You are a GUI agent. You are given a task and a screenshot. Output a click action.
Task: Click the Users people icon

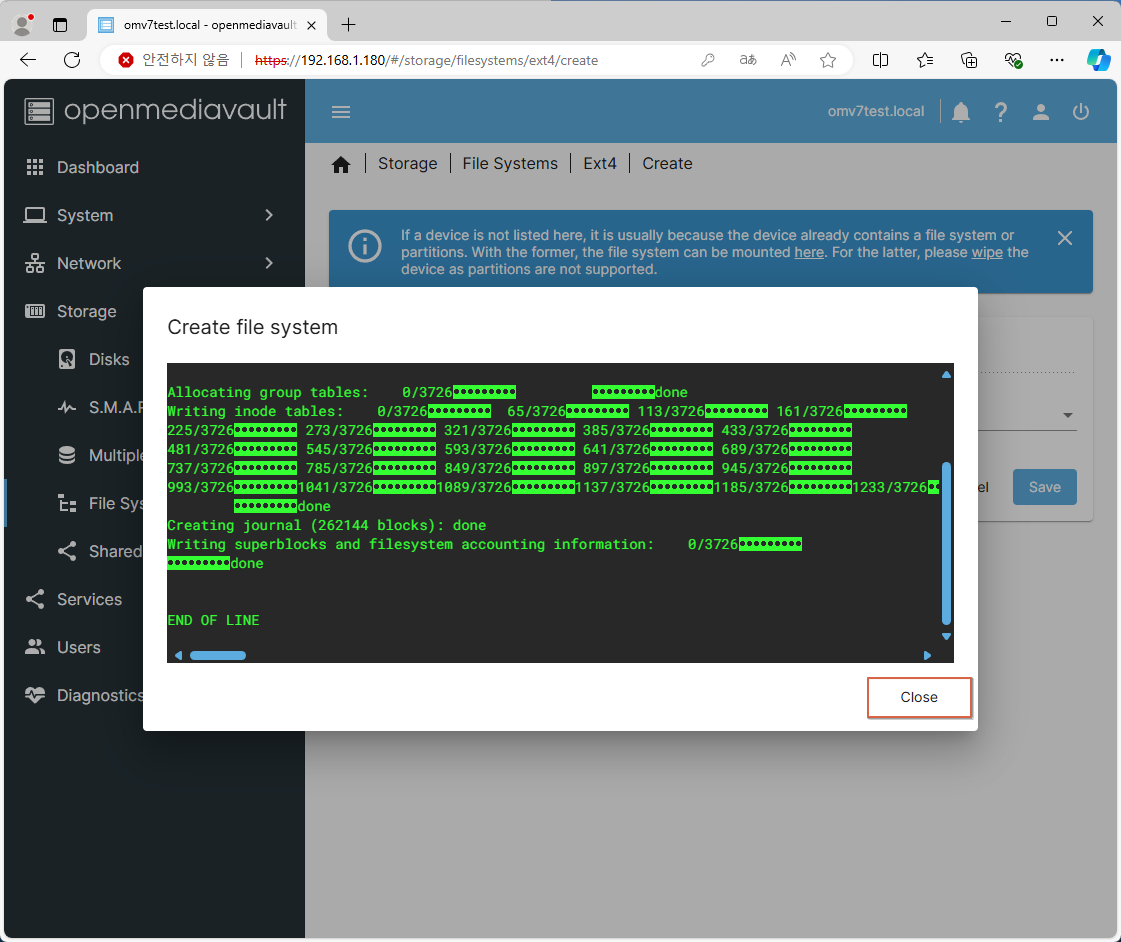[x=35, y=647]
